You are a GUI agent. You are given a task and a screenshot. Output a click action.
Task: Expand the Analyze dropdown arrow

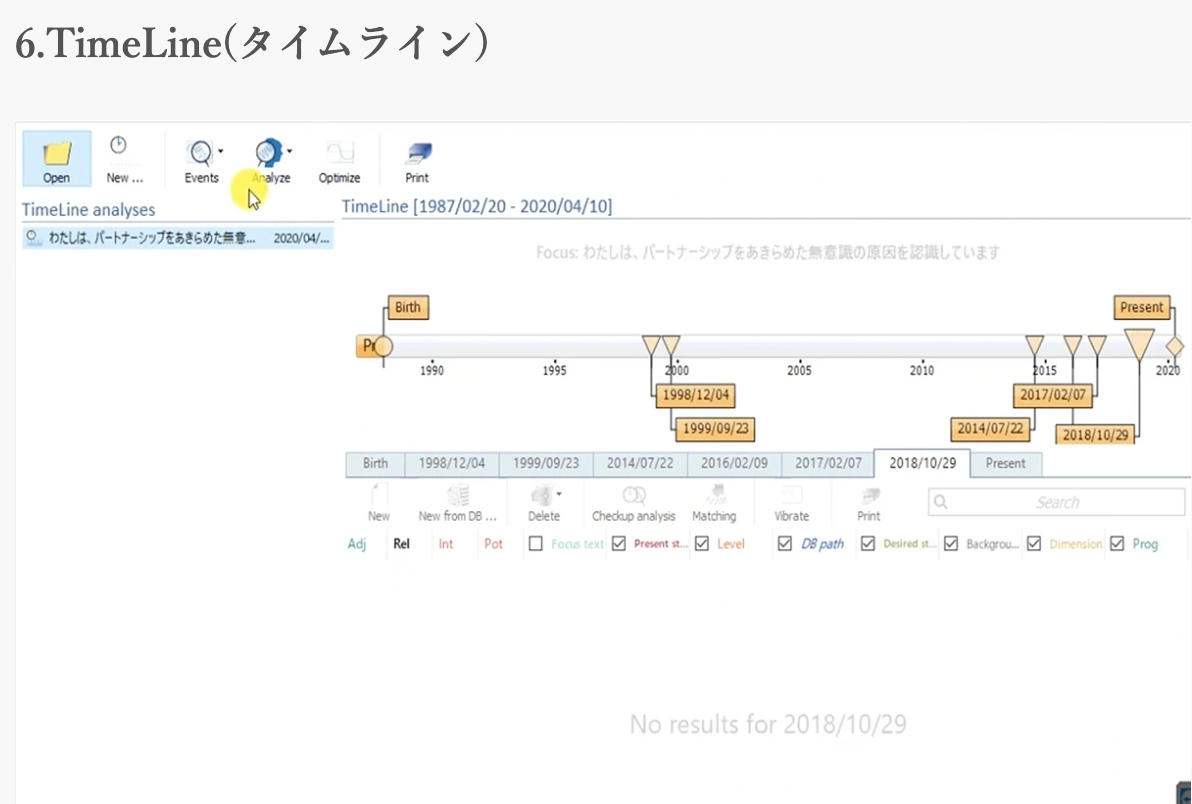click(x=290, y=152)
